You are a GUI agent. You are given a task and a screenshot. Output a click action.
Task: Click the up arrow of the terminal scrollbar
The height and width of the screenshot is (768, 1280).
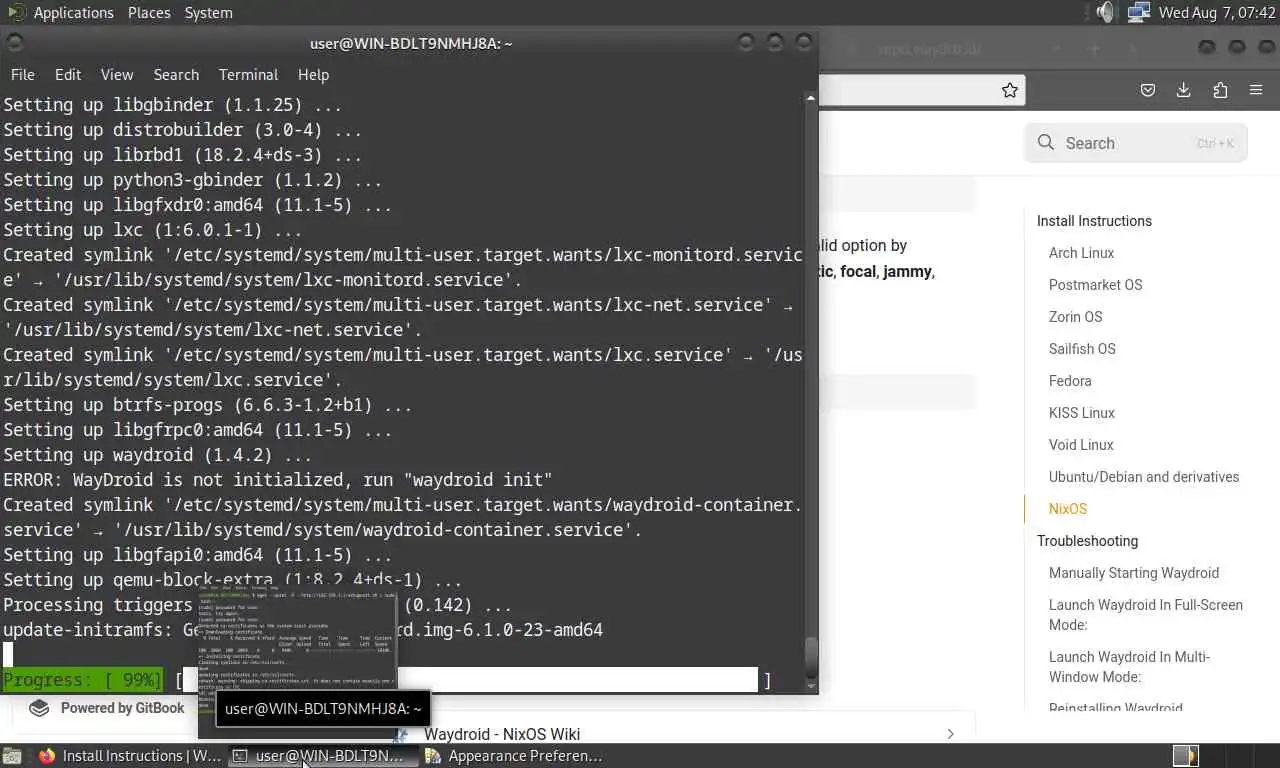pos(811,98)
